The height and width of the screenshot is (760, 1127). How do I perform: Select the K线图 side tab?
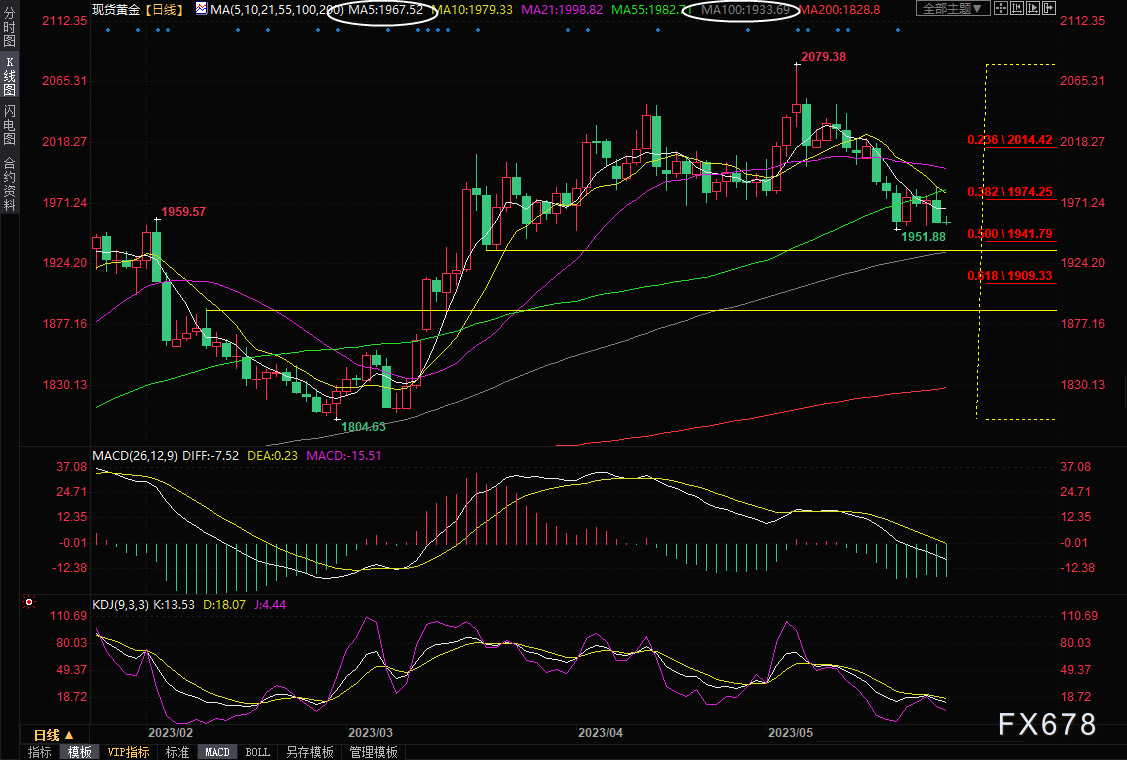tap(9, 76)
